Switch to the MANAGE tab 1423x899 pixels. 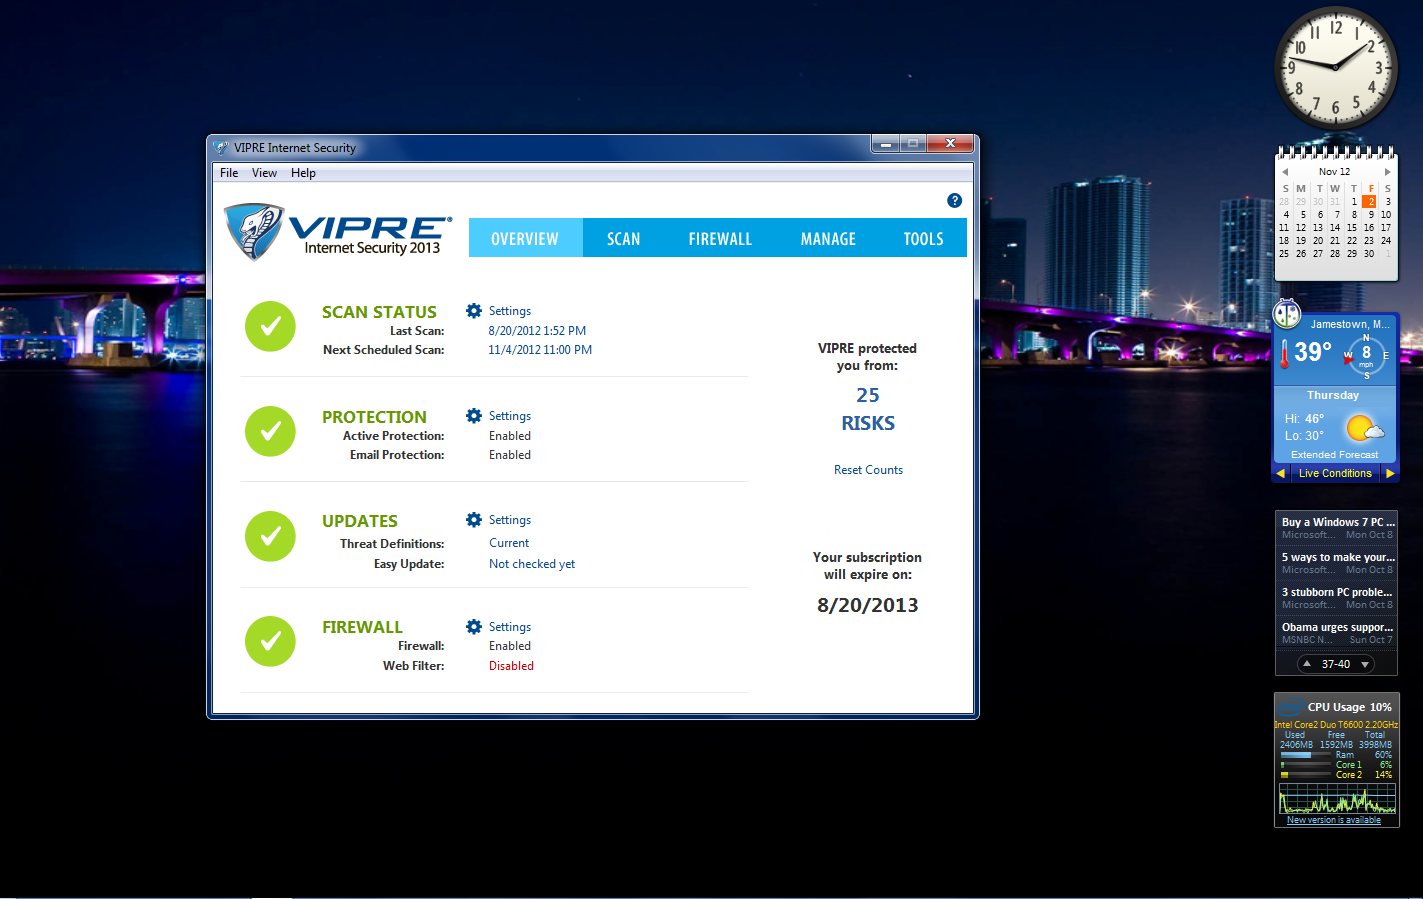828,238
